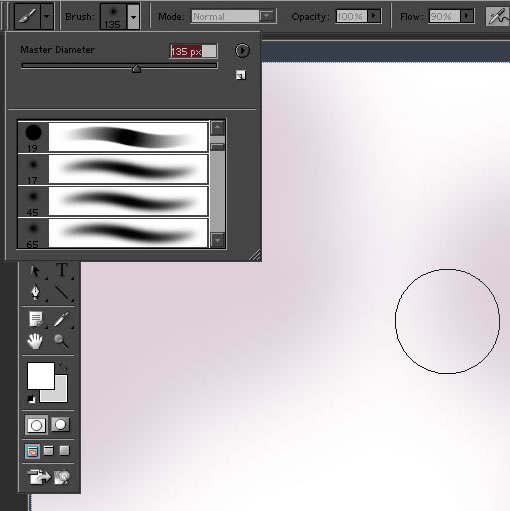Select the Type tool
Screen dimensions: 510x511
(62, 270)
